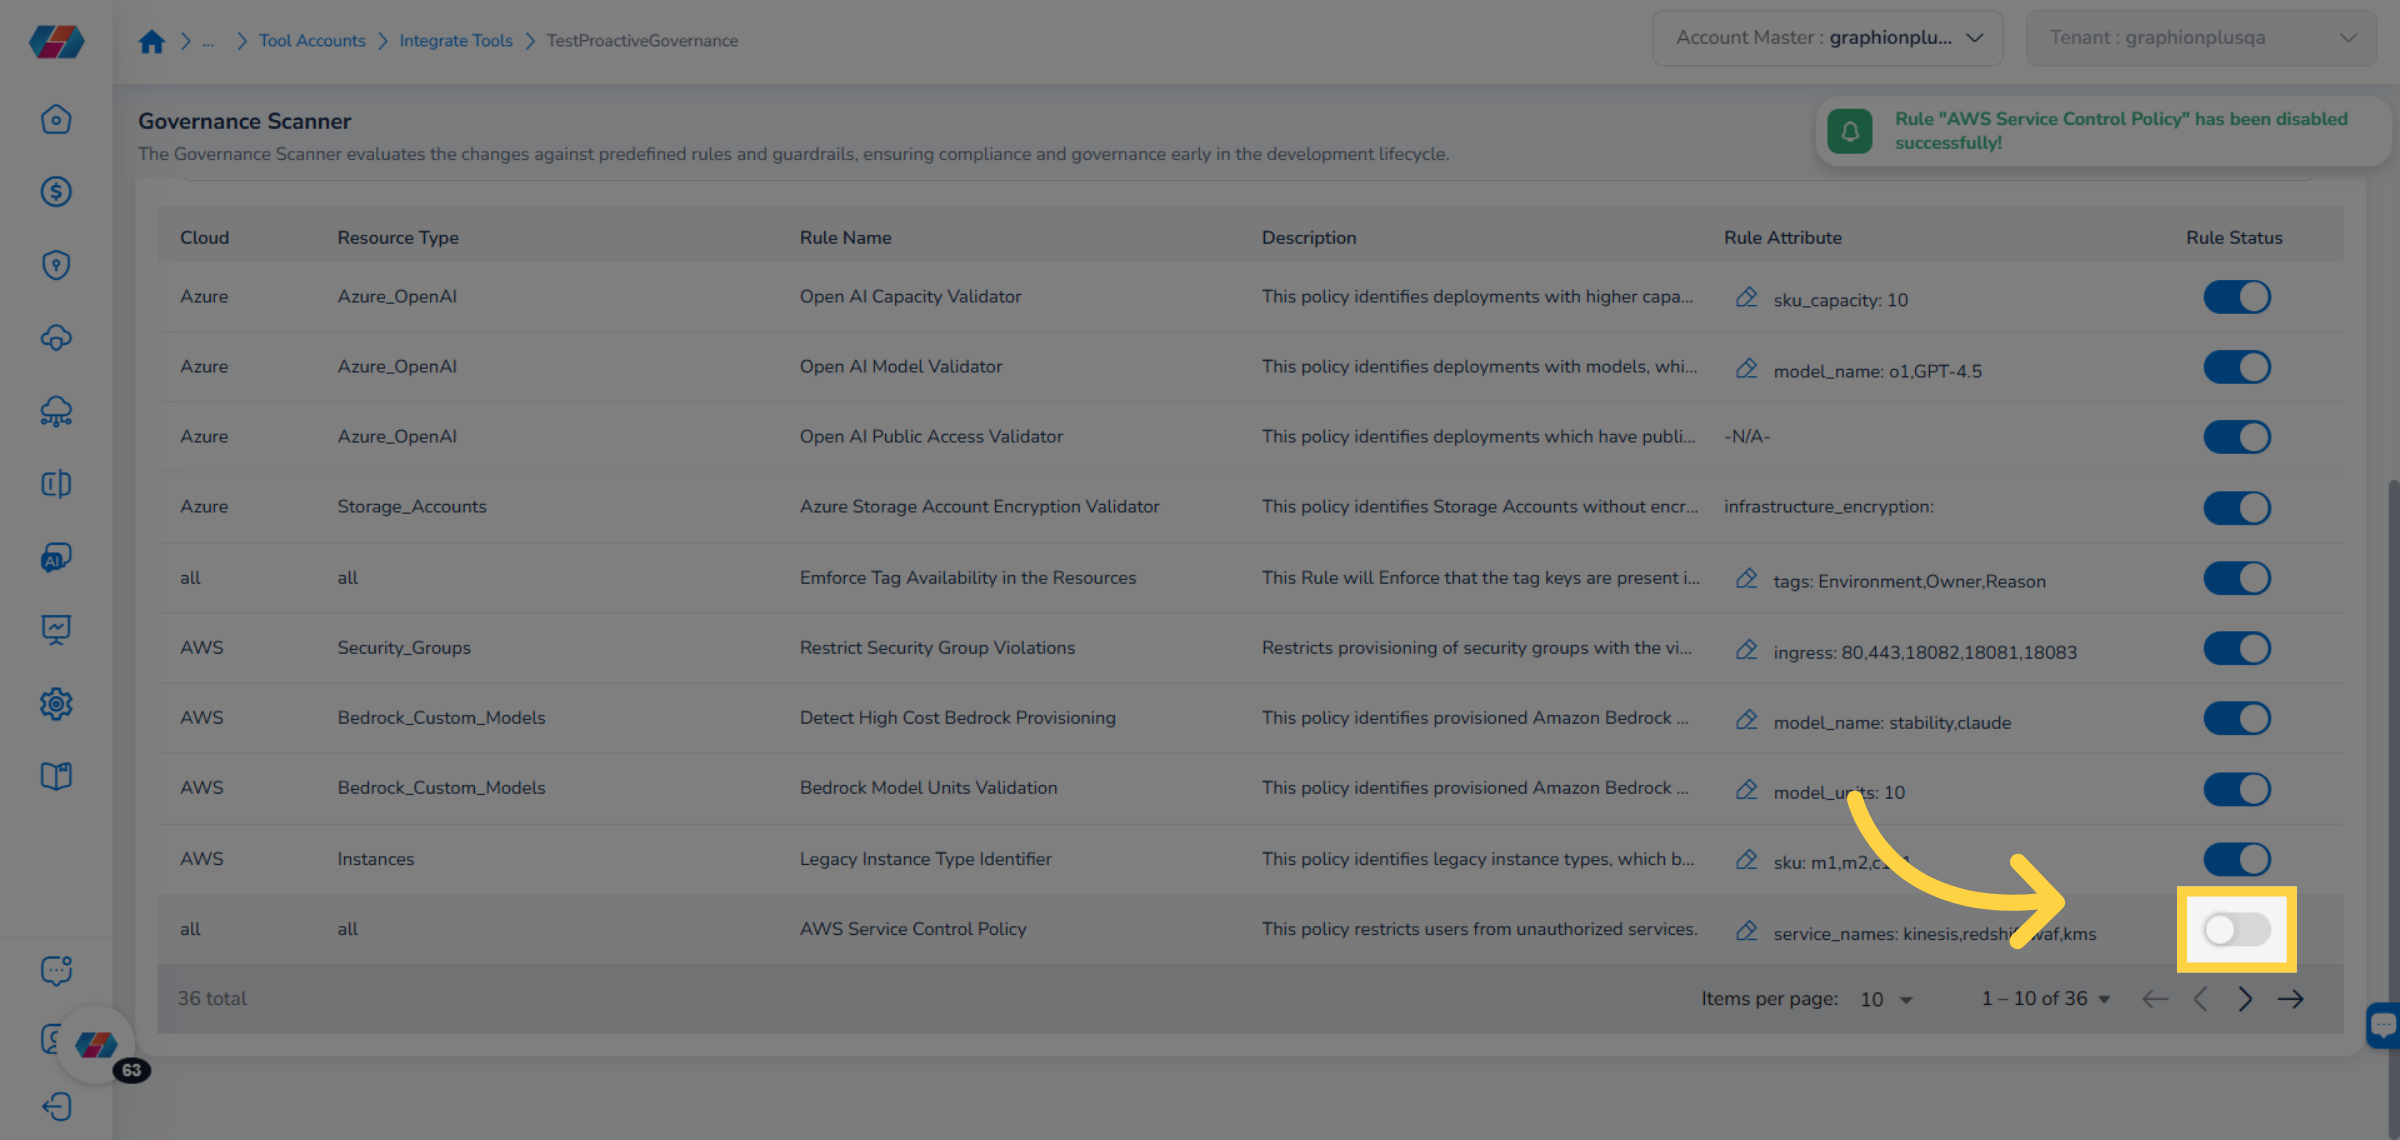Toggle Azure Storage Account Encryption Validator status
Viewport: 2400px width, 1140px height.
click(x=2237, y=508)
